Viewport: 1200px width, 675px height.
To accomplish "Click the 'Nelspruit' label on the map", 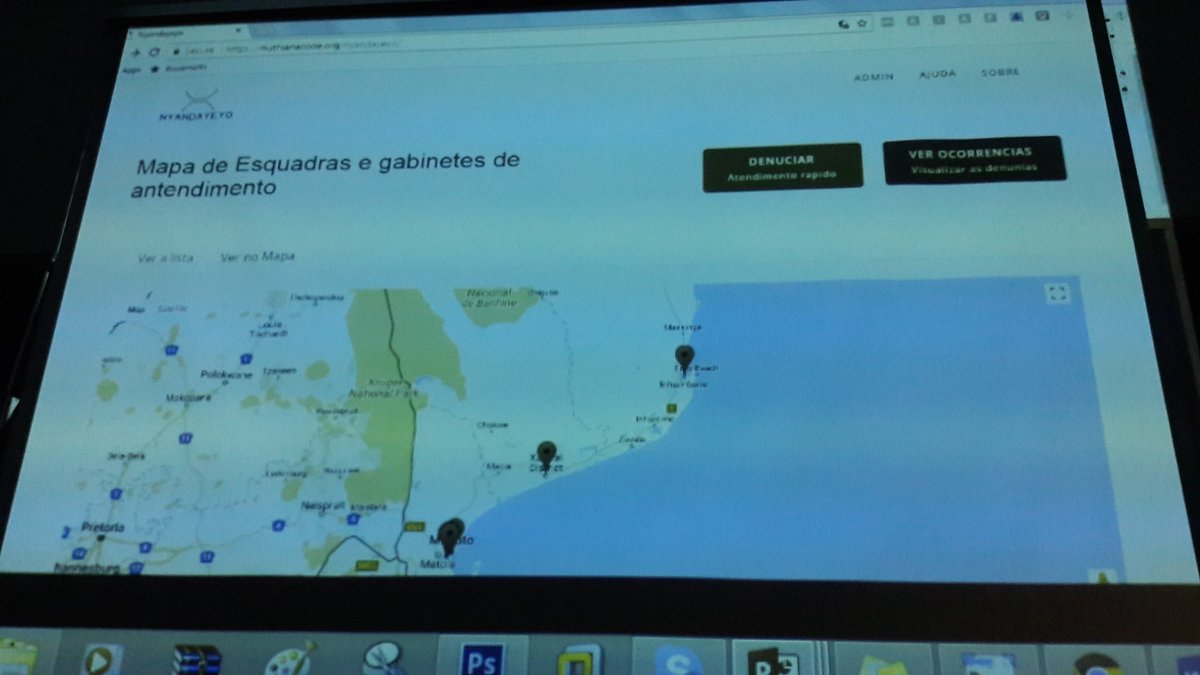I will click(x=322, y=505).
